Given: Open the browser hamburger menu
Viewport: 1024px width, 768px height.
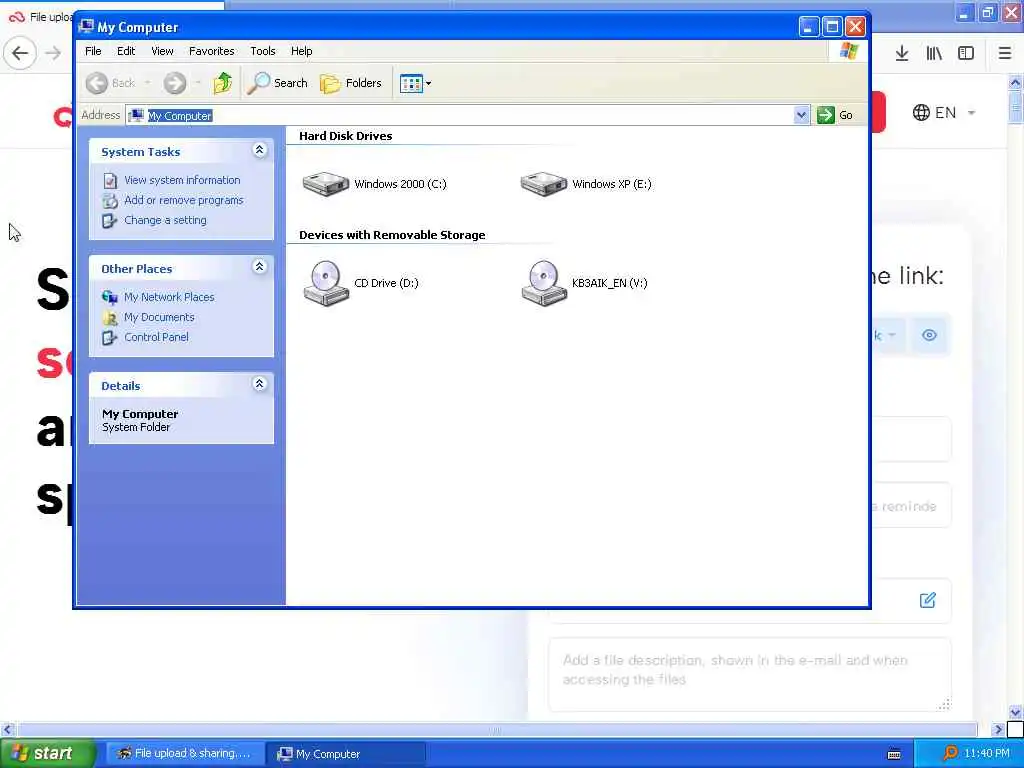Looking at the screenshot, I should (1004, 53).
